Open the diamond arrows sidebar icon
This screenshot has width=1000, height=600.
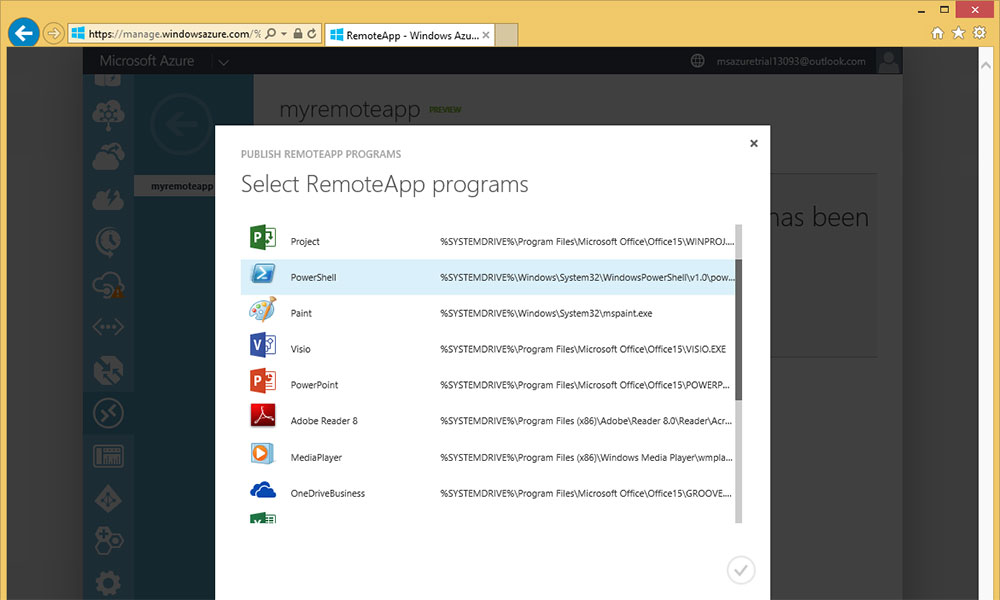click(x=108, y=499)
